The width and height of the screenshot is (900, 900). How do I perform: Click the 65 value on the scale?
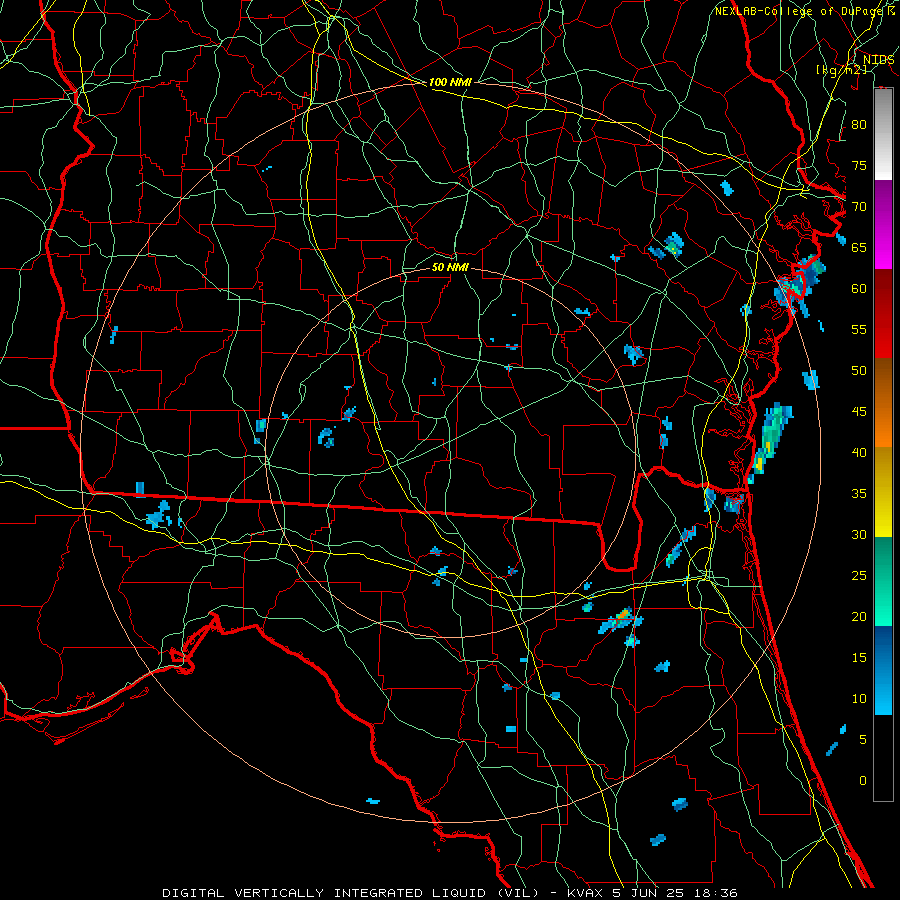[859, 247]
